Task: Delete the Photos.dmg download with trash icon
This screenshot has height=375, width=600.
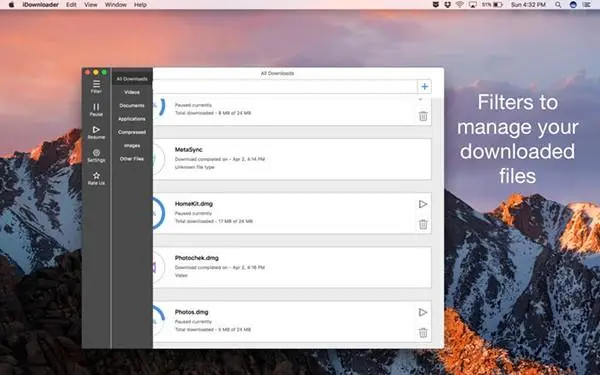Action: coord(423,333)
